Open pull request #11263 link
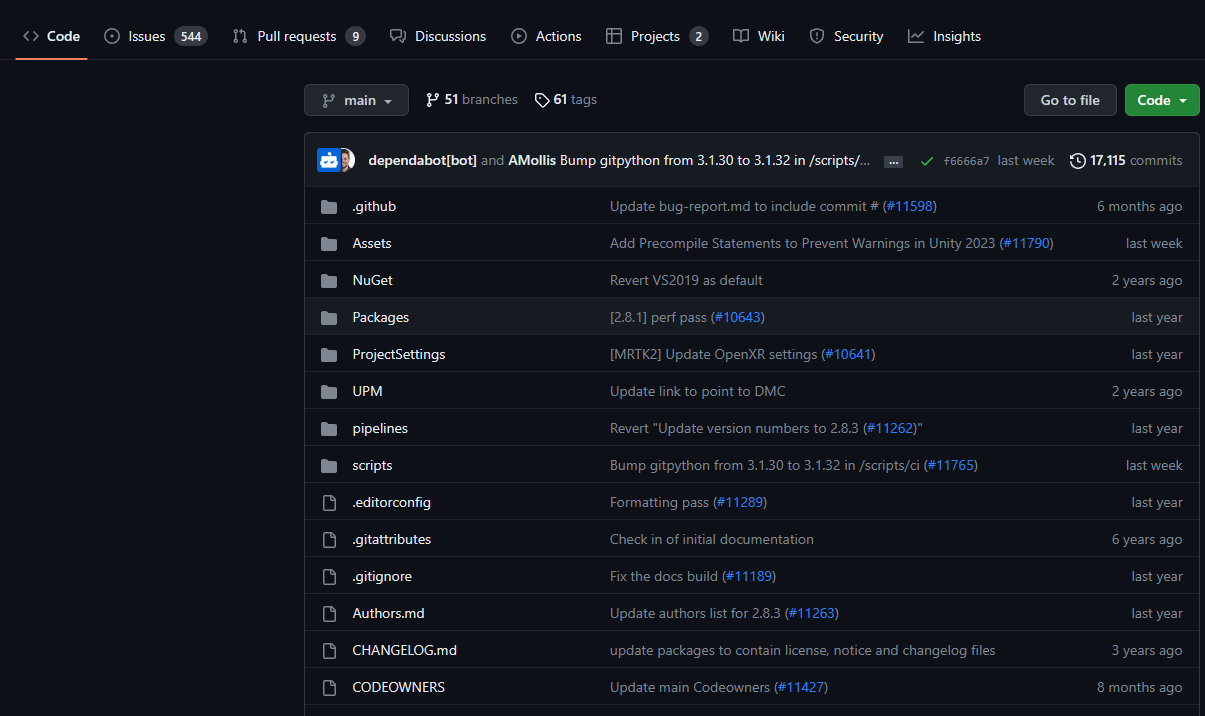The width and height of the screenshot is (1205, 716). (x=812, y=613)
